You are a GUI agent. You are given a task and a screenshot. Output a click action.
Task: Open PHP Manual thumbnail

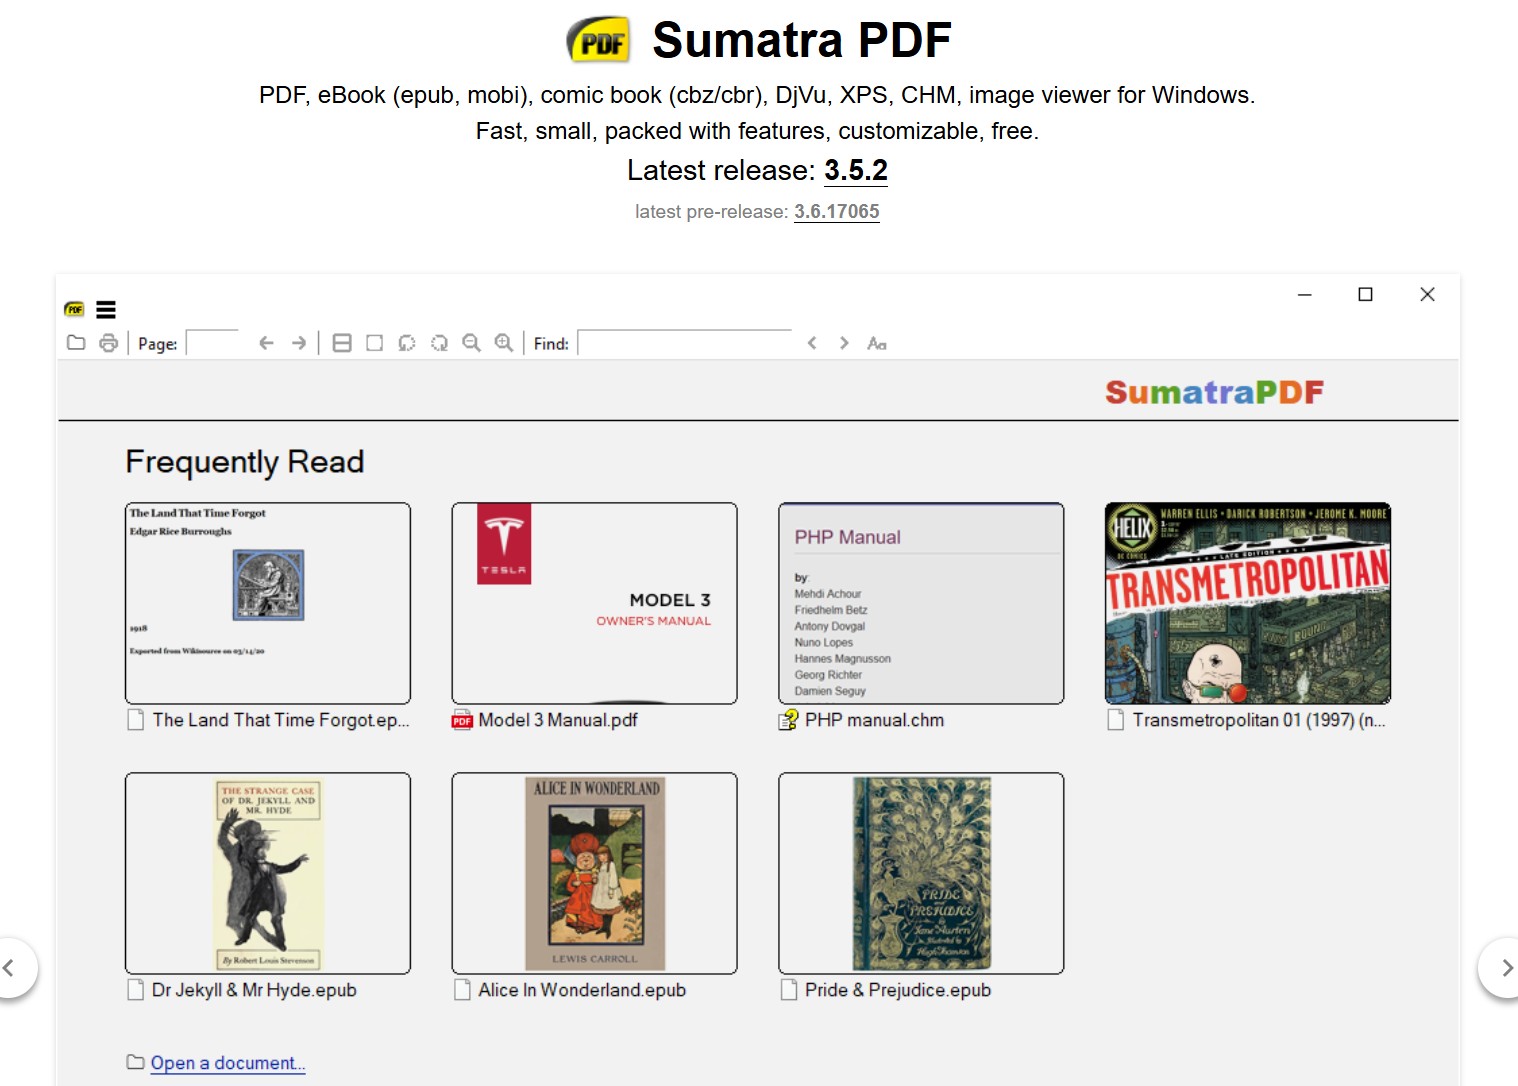(921, 603)
